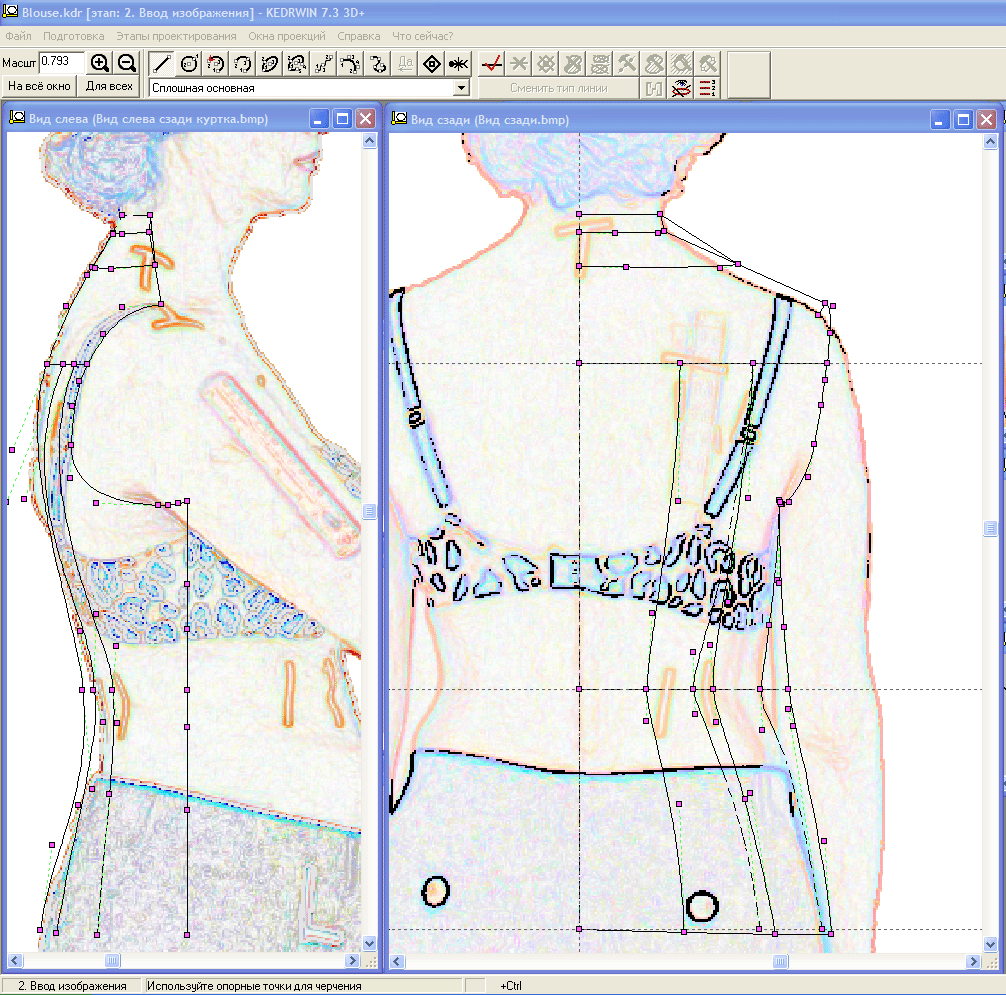Click the greyed bracket icon beside line type button
Image resolution: width=1006 pixels, height=995 pixels.
click(x=654, y=88)
